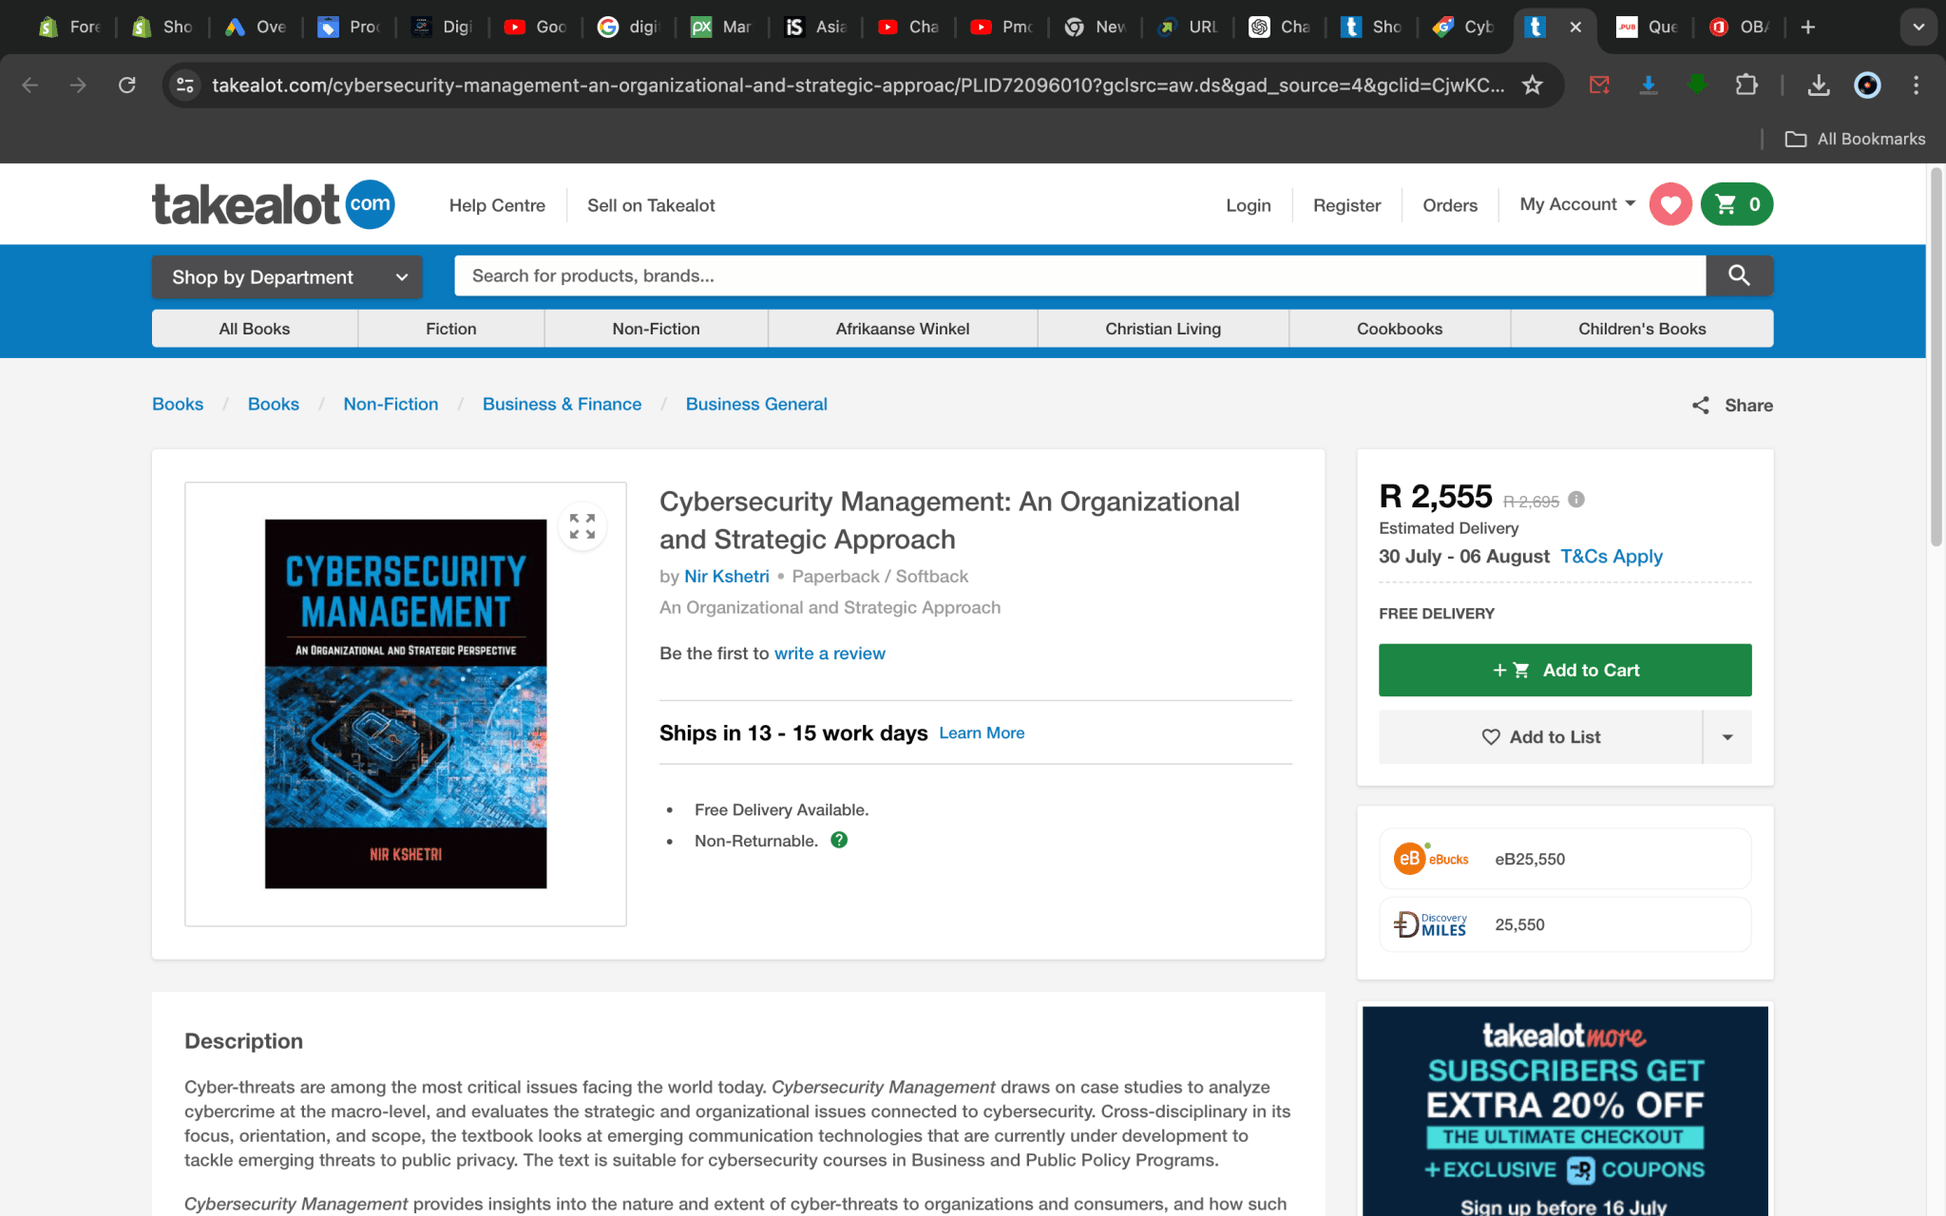Expand the book cover image fullscreen

point(582,526)
